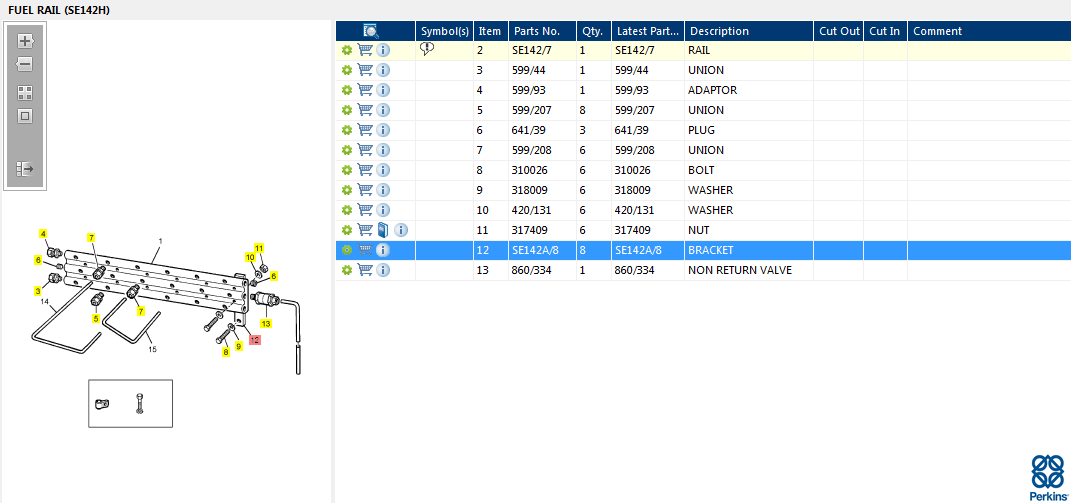Sort table by Symbol(s) column header
This screenshot has width=1071, height=503.
(445, 31)
